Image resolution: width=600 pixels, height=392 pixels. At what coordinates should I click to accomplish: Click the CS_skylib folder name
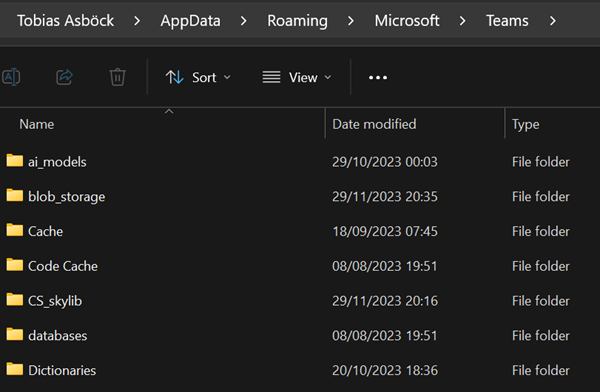[55, 301]
